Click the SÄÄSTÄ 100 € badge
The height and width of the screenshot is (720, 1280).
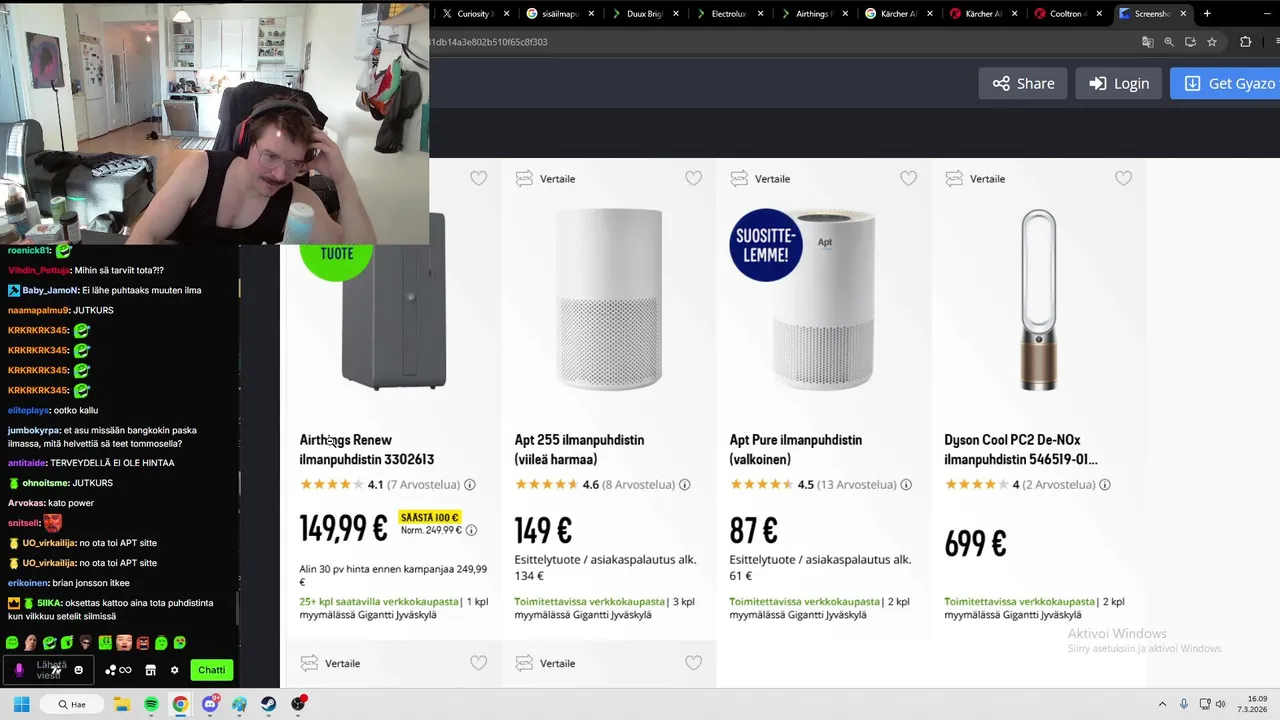[x=429, y=517]
